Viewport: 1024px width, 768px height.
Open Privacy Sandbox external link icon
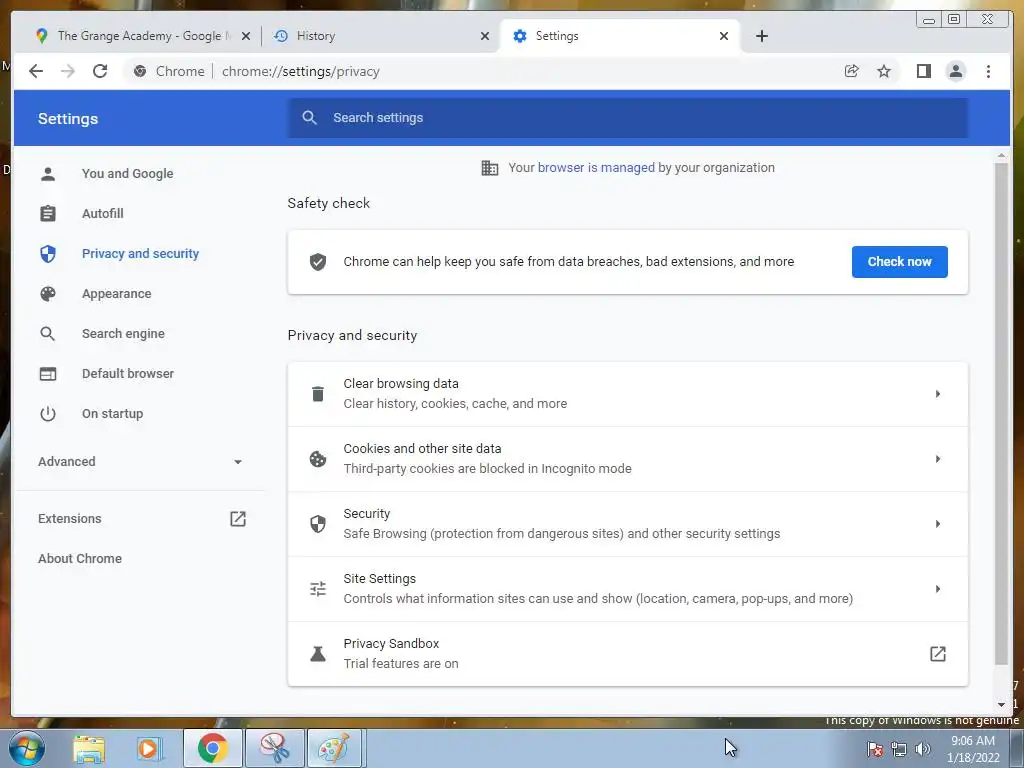pos(938,654)
